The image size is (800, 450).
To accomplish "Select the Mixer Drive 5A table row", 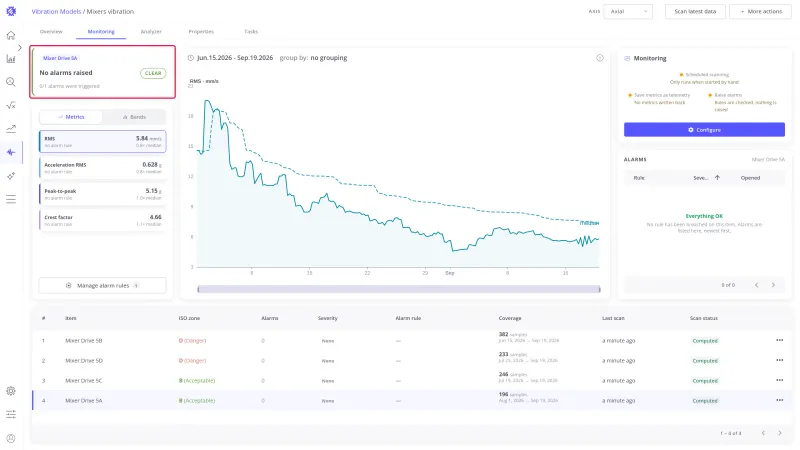I will point(412,401).
